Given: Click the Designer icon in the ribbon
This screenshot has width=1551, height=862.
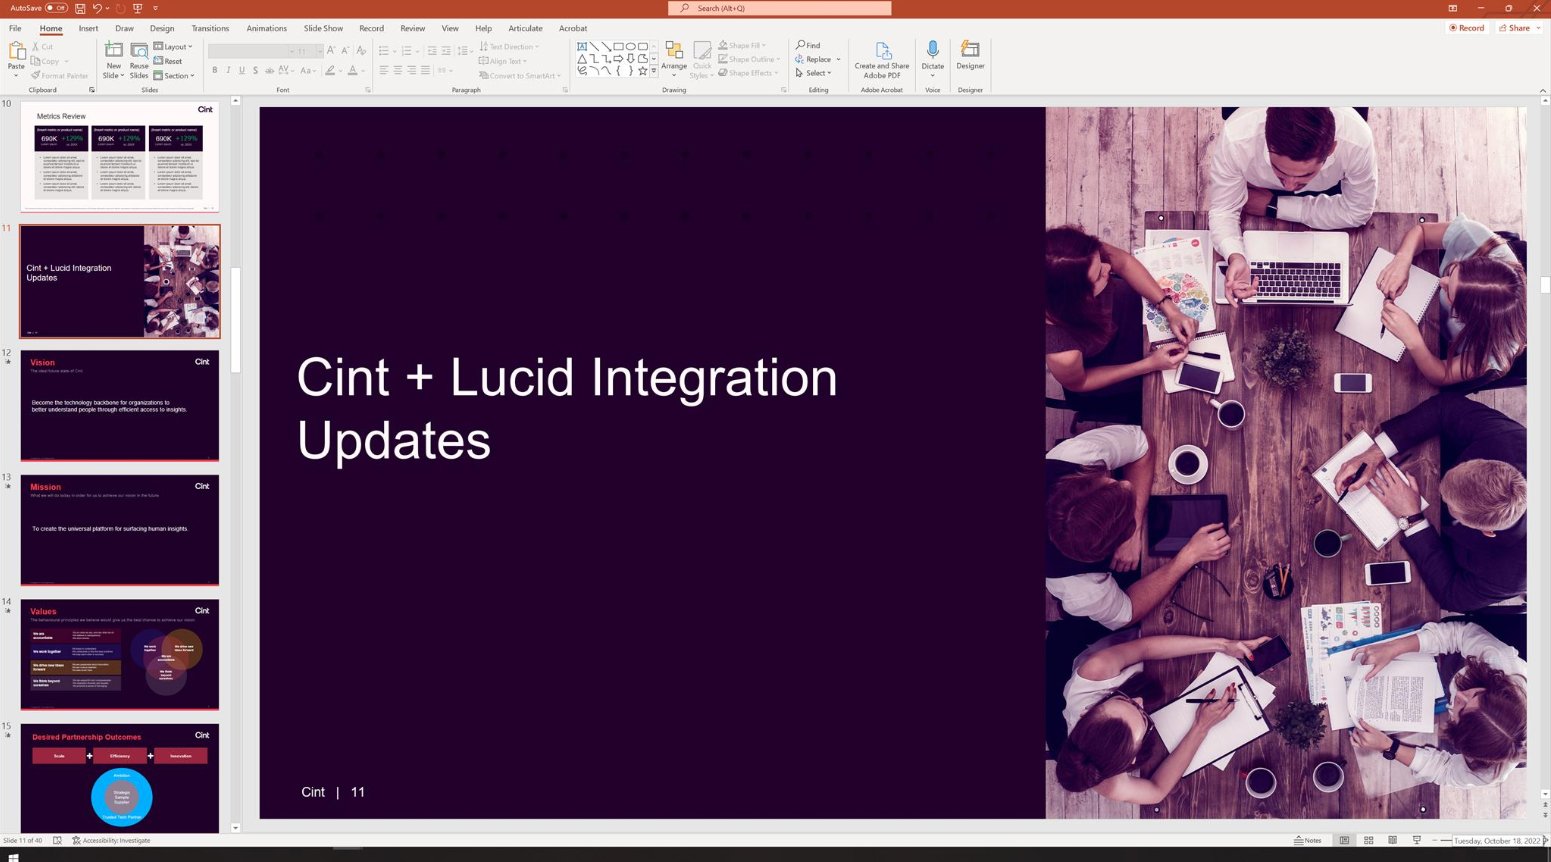Looking at the screenshot, I should [970, 55].
